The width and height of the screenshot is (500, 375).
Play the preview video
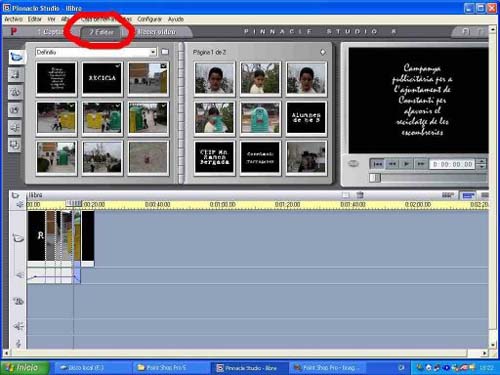406,164
